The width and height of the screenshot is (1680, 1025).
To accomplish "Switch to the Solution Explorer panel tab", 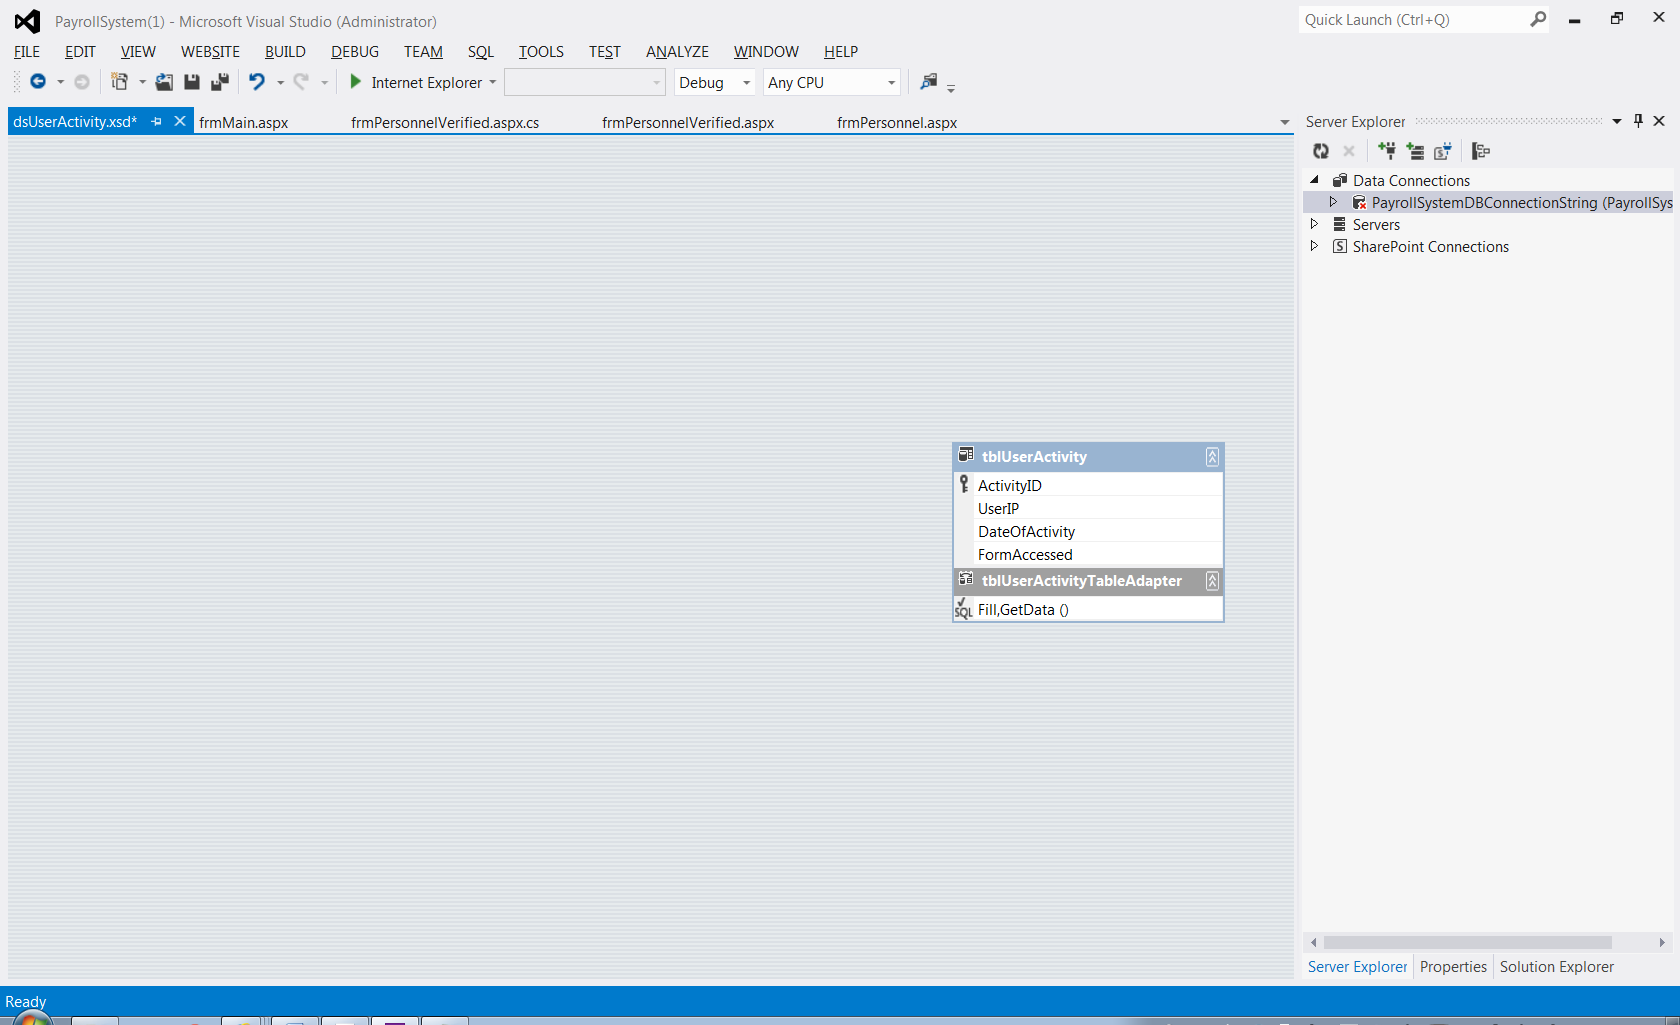I will 1556,967.
